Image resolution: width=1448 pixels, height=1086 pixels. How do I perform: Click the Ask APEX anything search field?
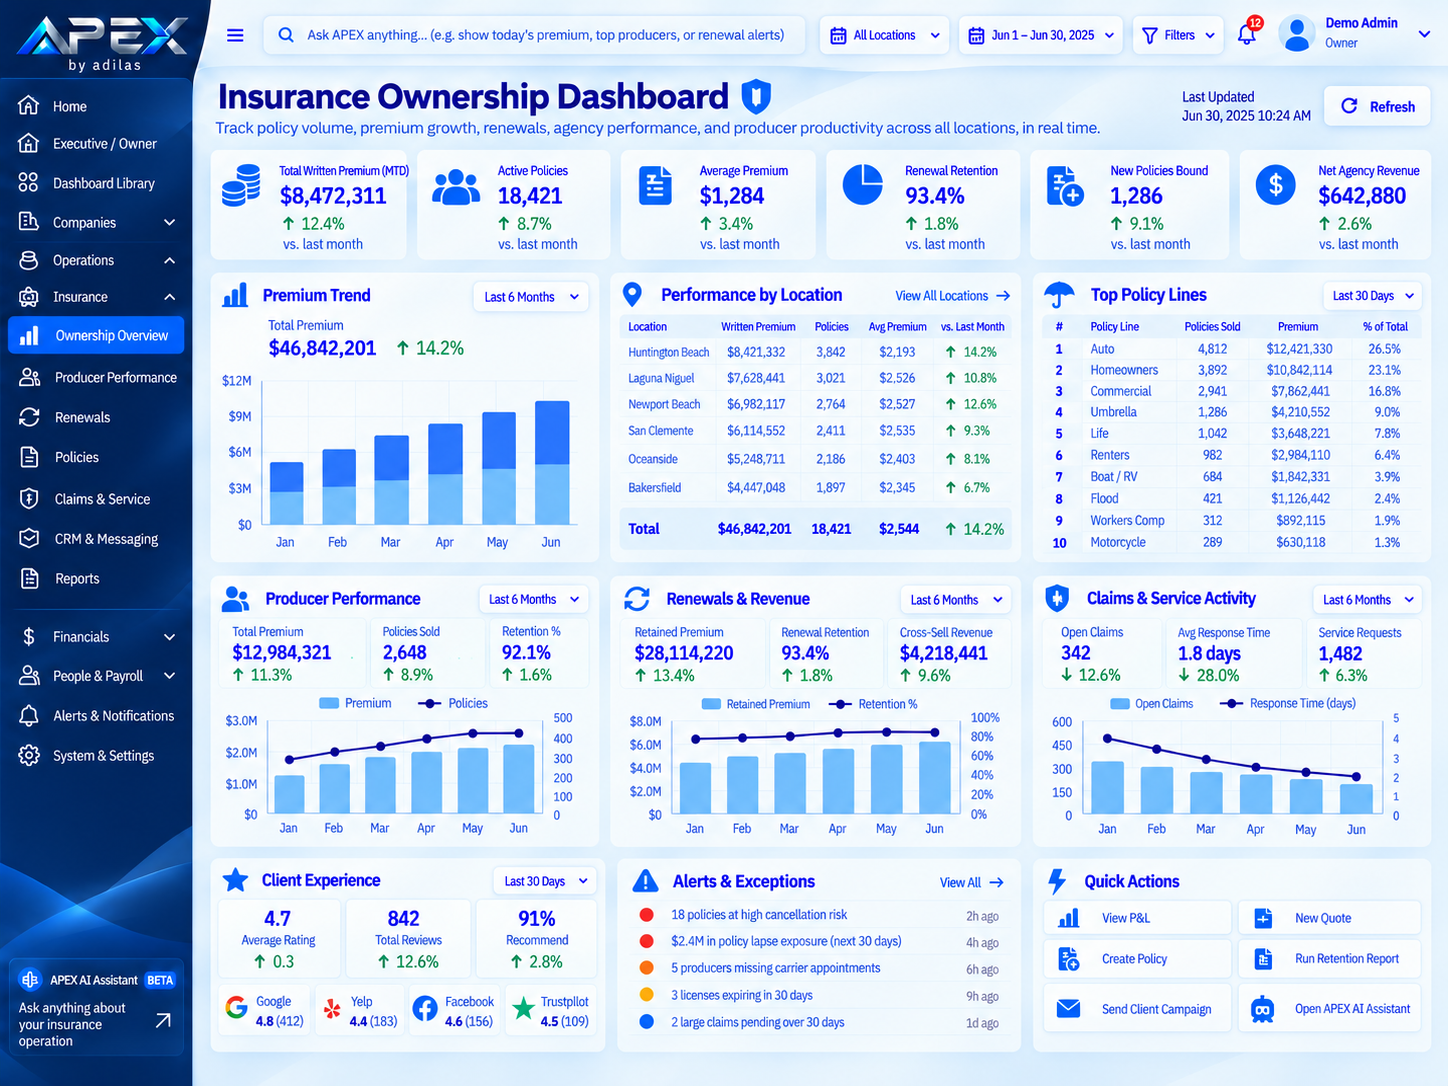[534, 35]
